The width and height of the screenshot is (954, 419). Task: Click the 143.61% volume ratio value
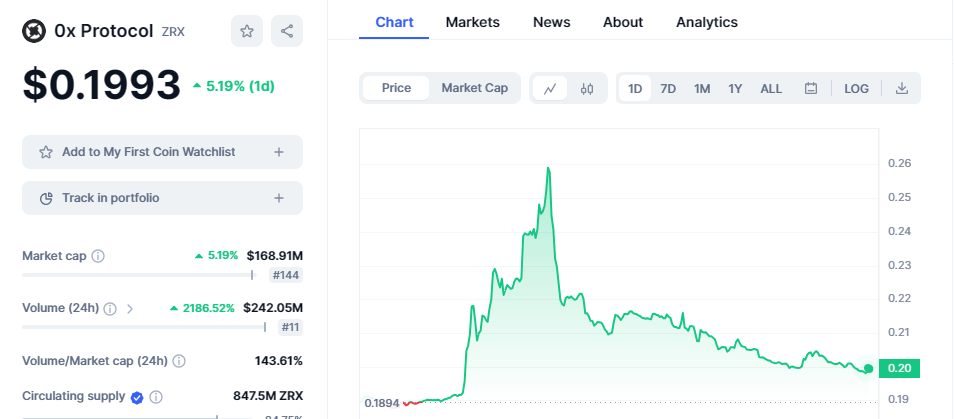(279, 361)
